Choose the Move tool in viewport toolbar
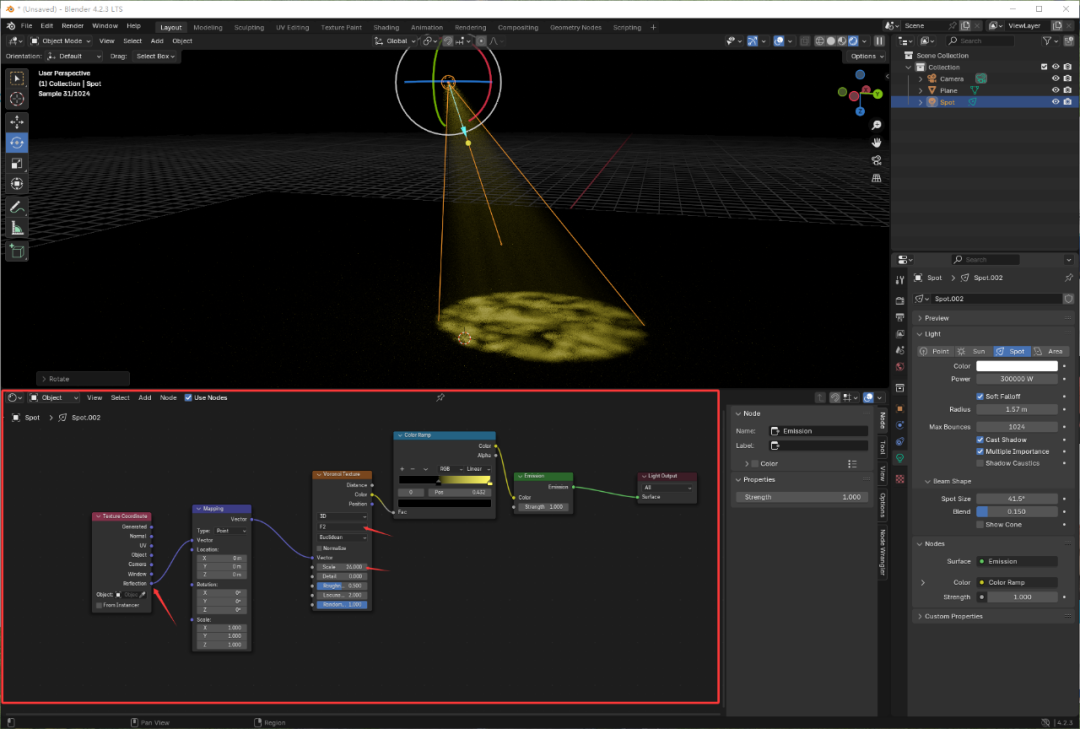This screenshot has width=1080, height=729. (17, 122)
